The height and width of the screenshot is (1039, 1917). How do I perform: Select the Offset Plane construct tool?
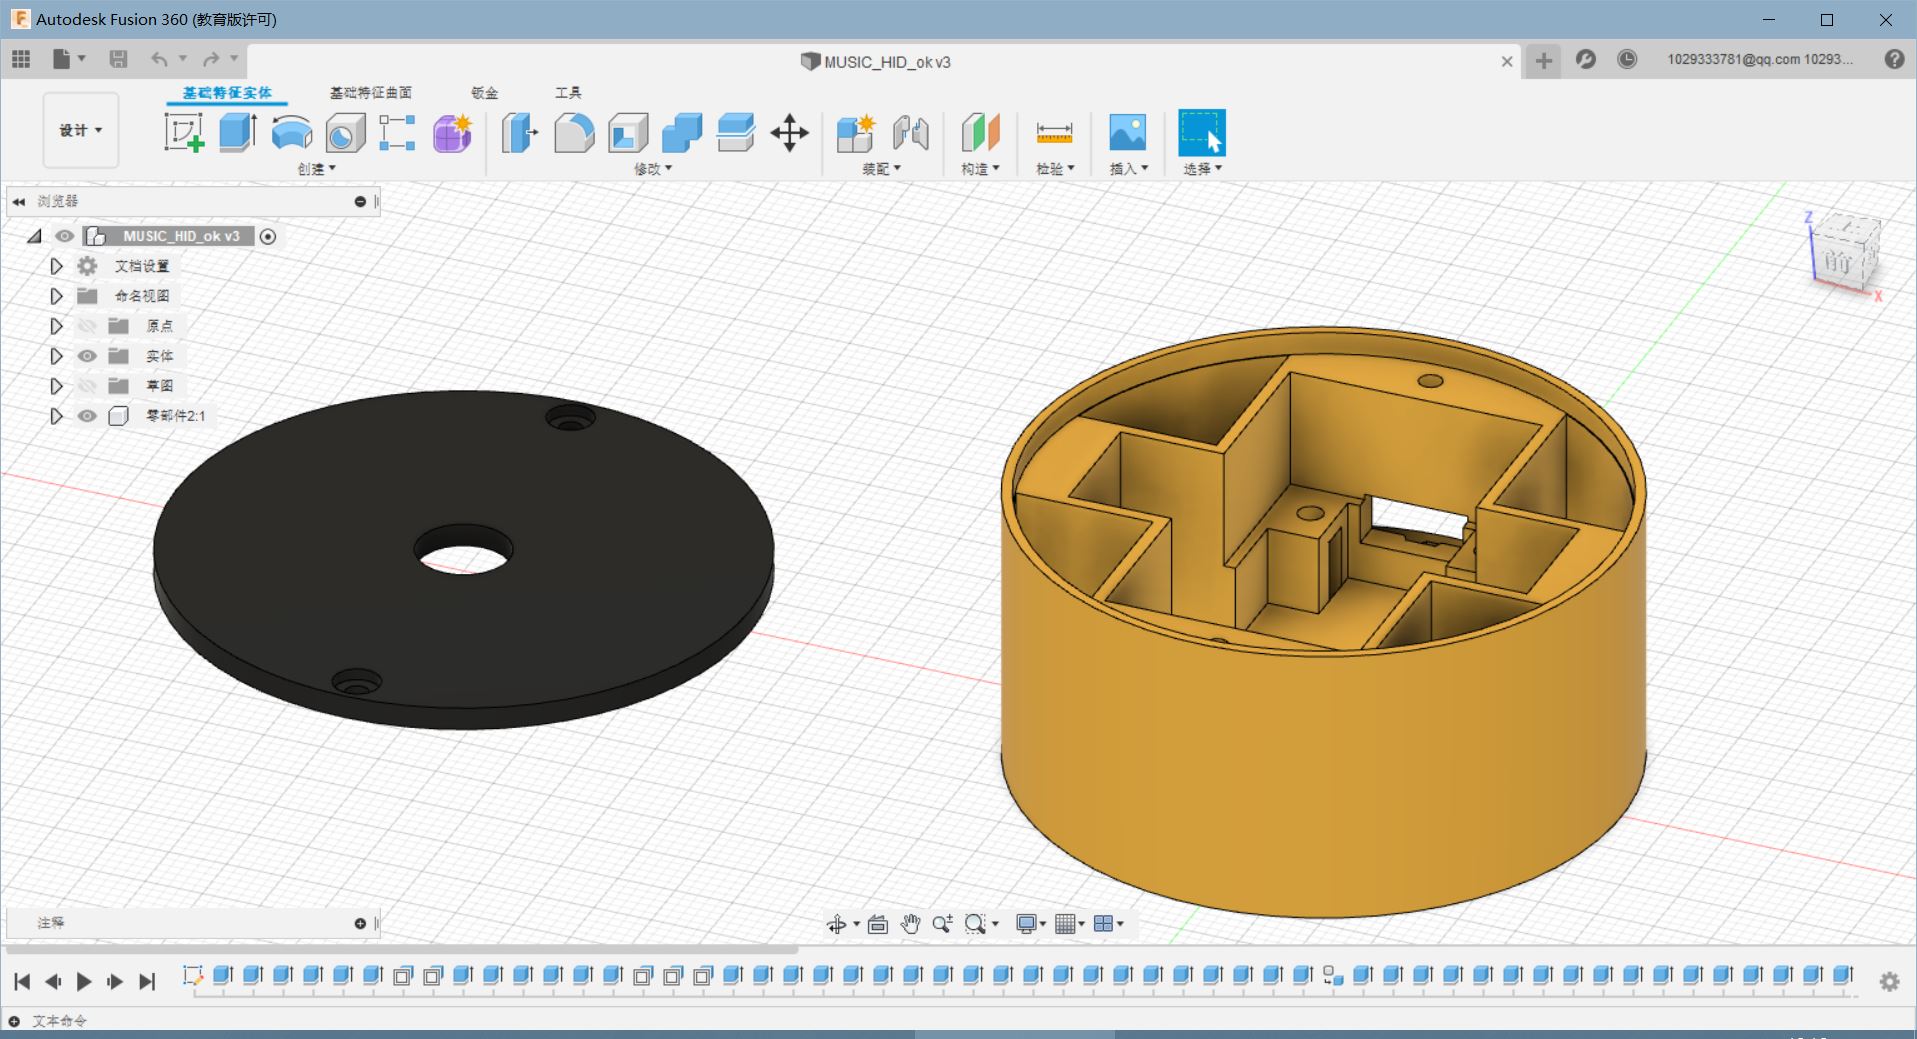click(981, 132)
